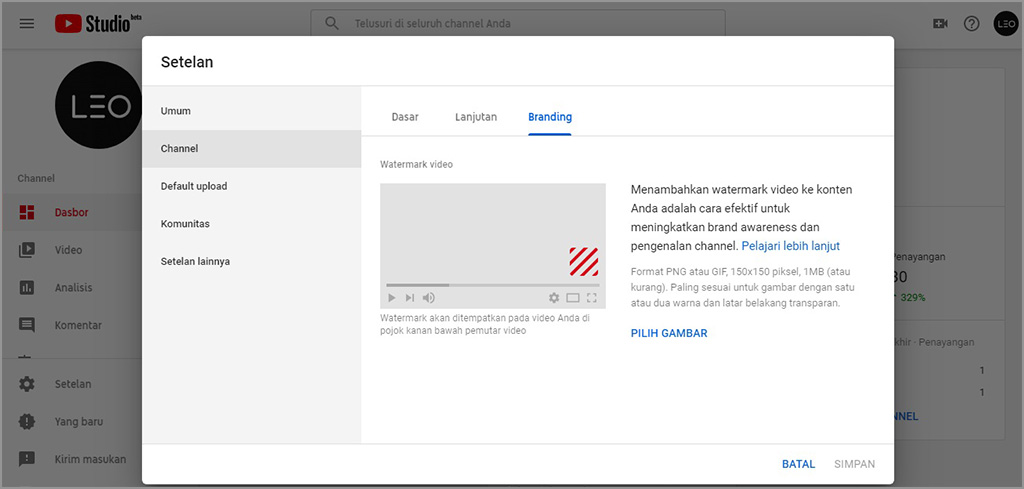Click the volume icon in preview player
Viewport: 1024px width, 489px height.
[429, 298]
